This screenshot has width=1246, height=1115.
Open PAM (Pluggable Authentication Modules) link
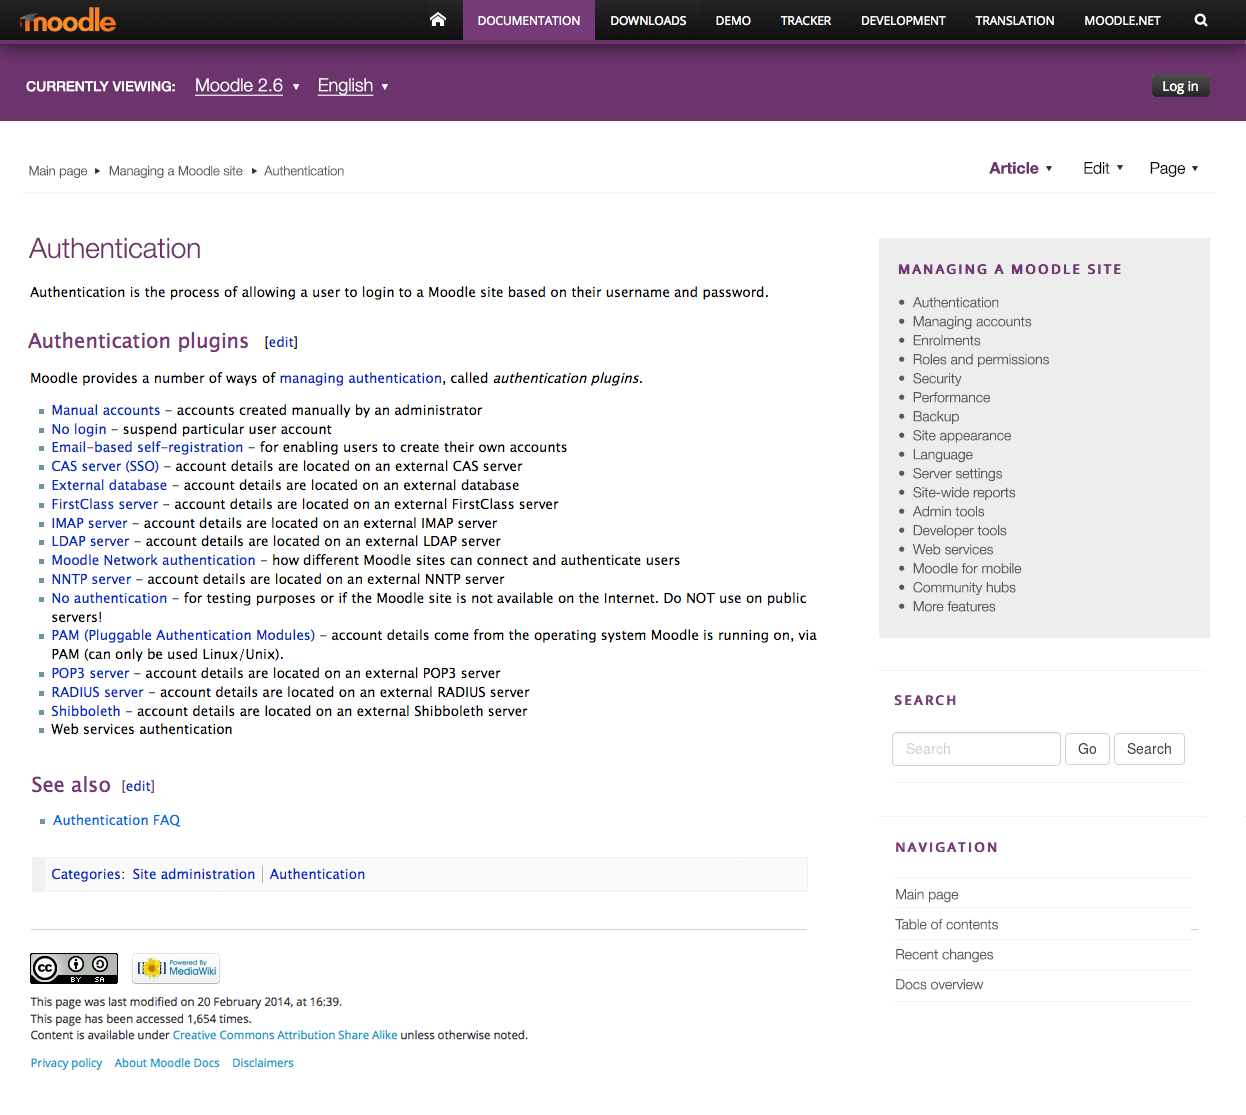[x=183, y=635]
